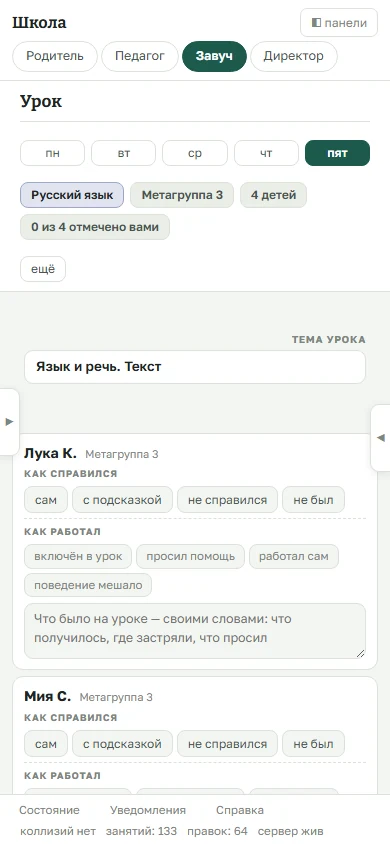The image size is (390, 844).
Task: Mark Мия С. as не был
Action: 314,744
